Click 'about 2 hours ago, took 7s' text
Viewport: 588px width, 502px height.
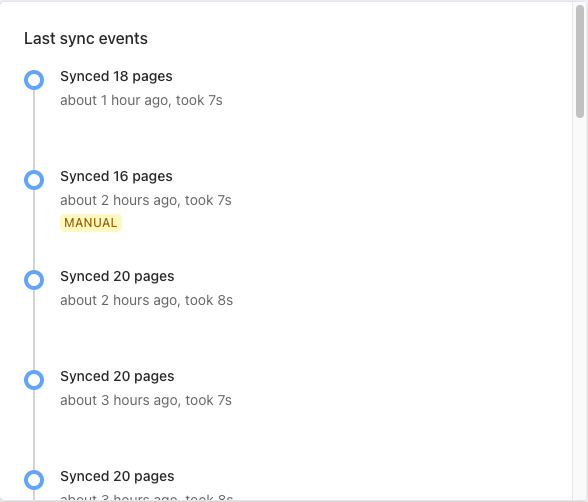tap(146, 201)
